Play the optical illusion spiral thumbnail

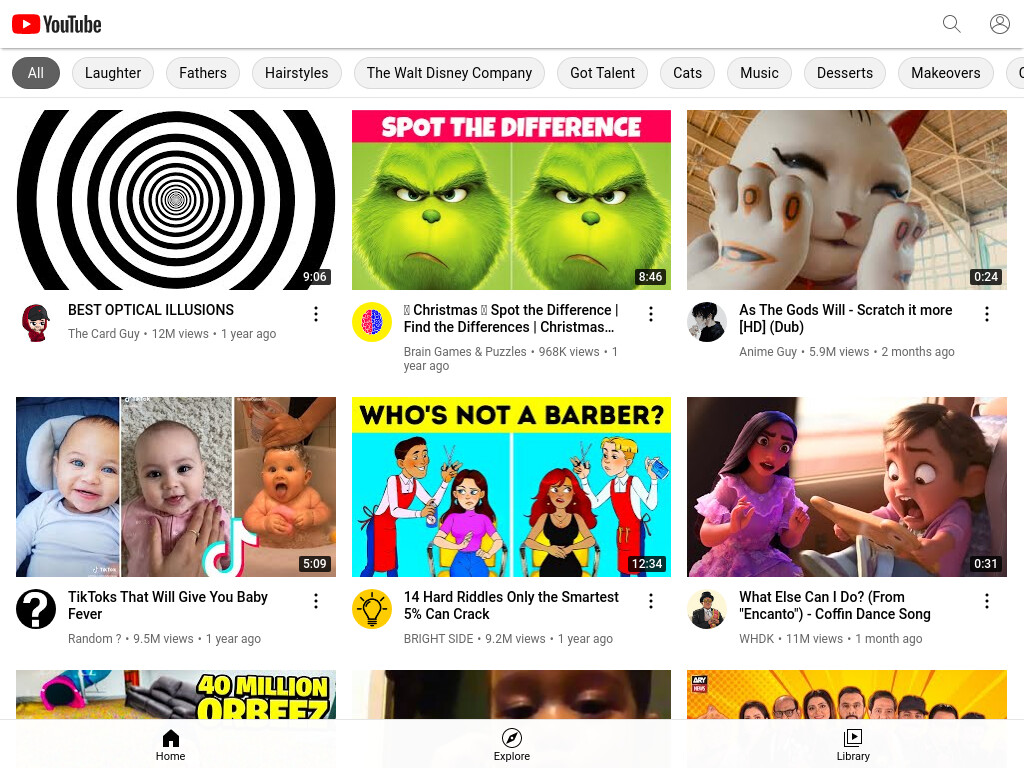point(176,200)
